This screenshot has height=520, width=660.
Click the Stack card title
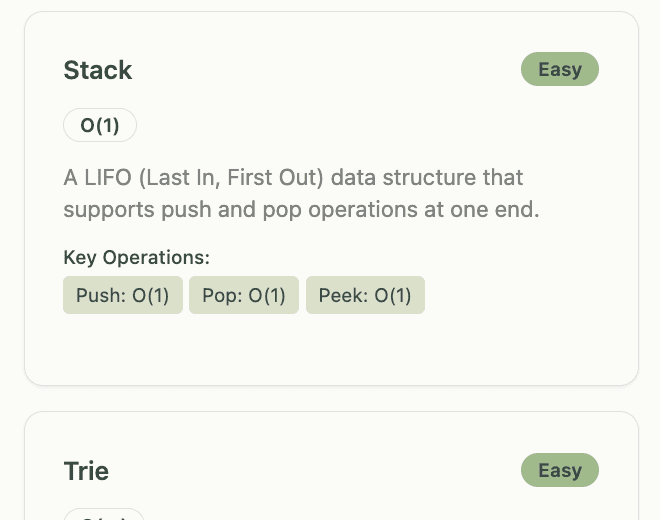[x=98, y=70]
